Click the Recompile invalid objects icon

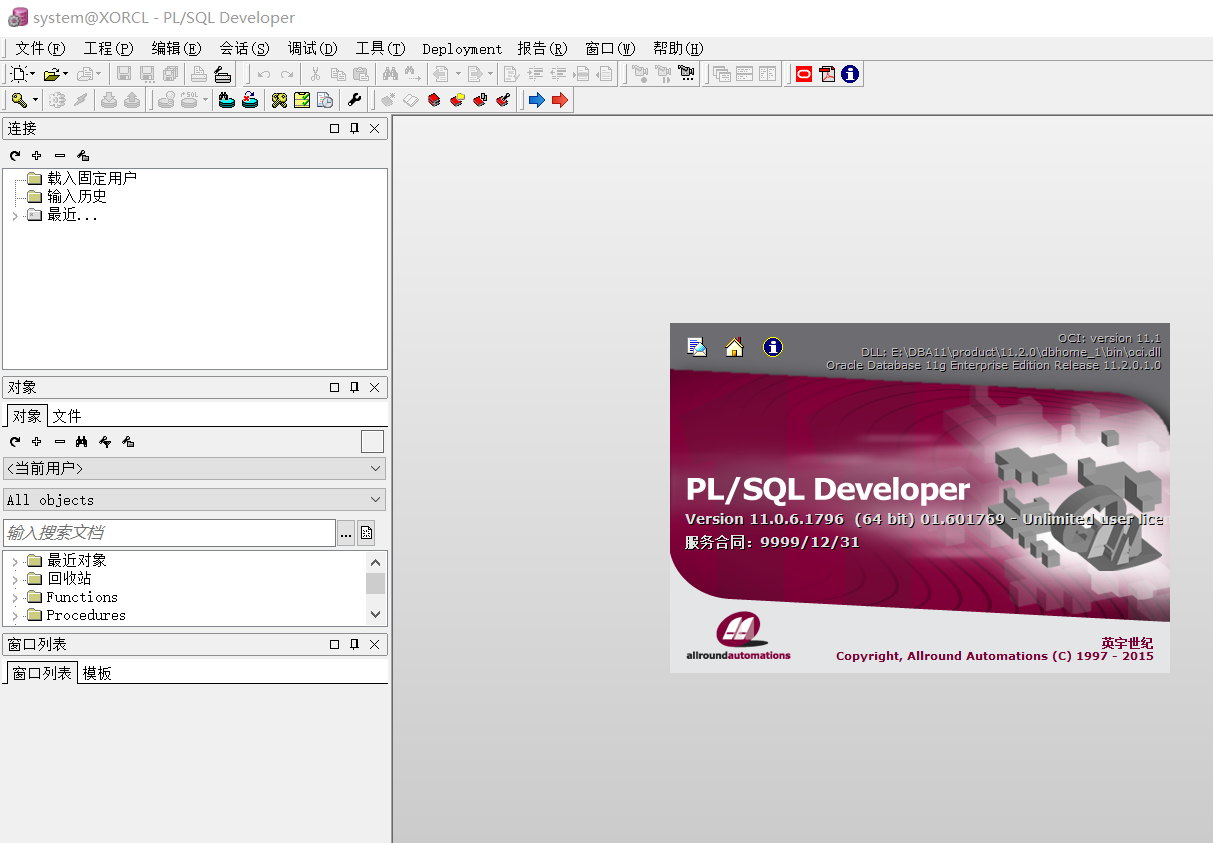(250, 100)
